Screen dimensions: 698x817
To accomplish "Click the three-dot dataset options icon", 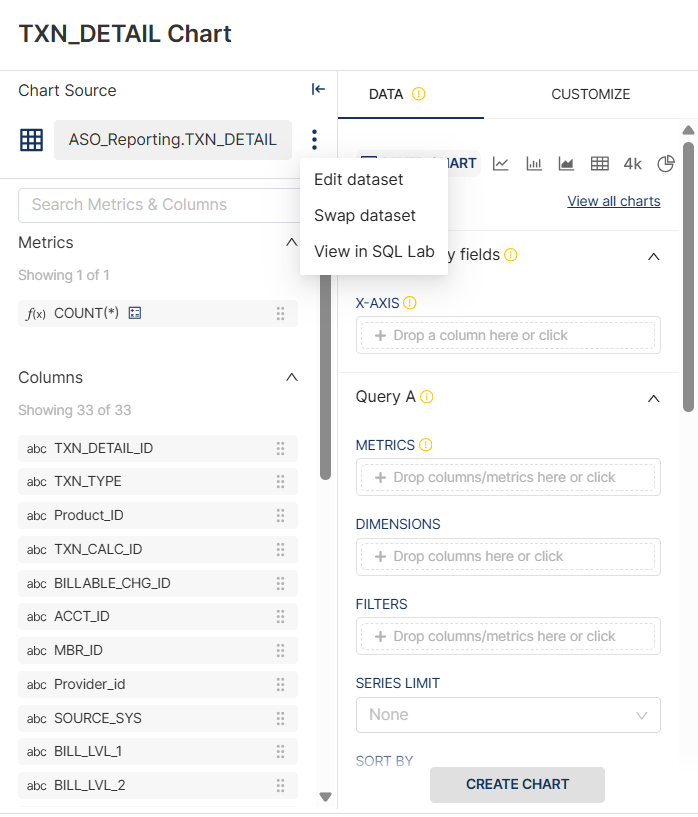I will point(315,140).
